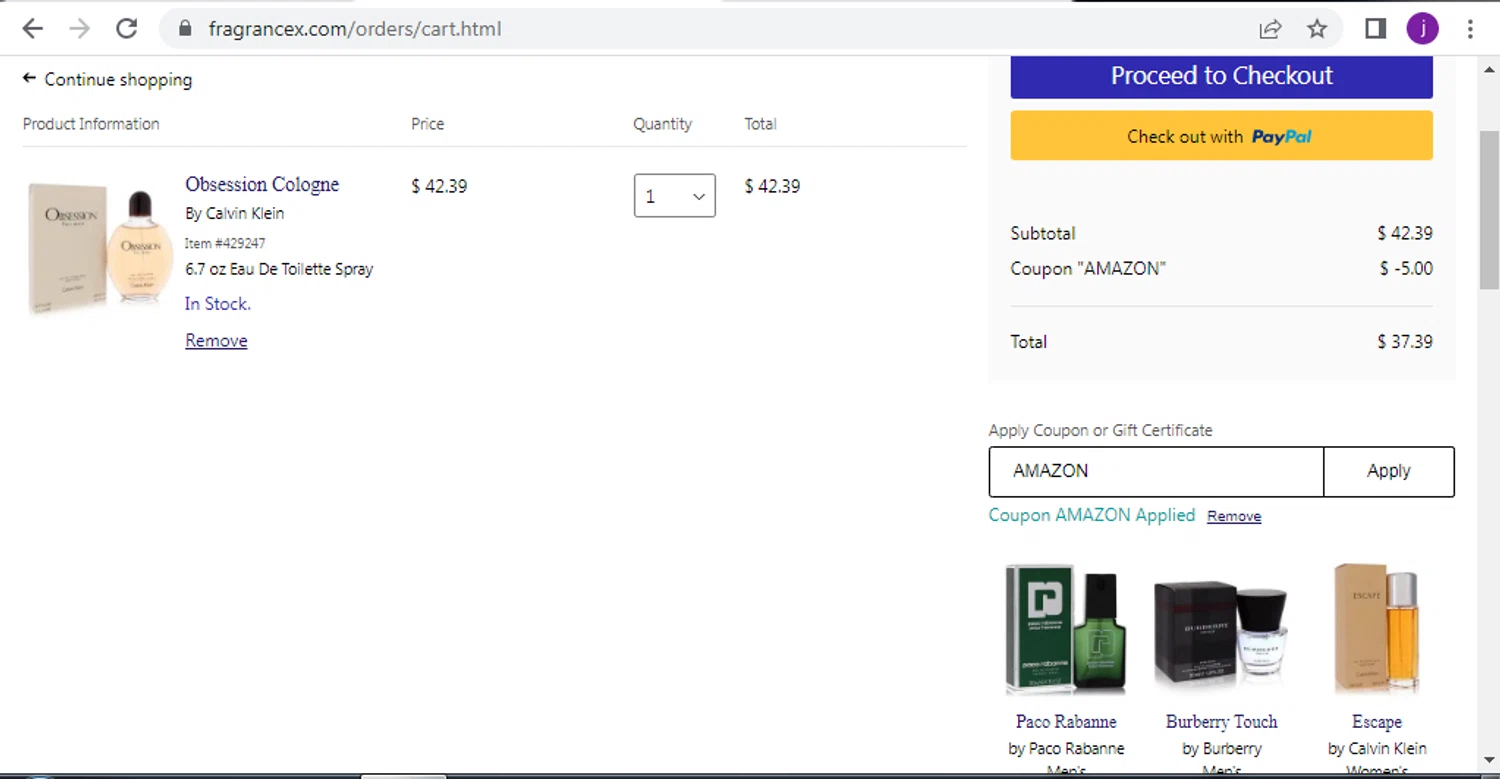Remove Obsession Cologne from cart
Screen dimensions: 1500x779
[216, 341]
